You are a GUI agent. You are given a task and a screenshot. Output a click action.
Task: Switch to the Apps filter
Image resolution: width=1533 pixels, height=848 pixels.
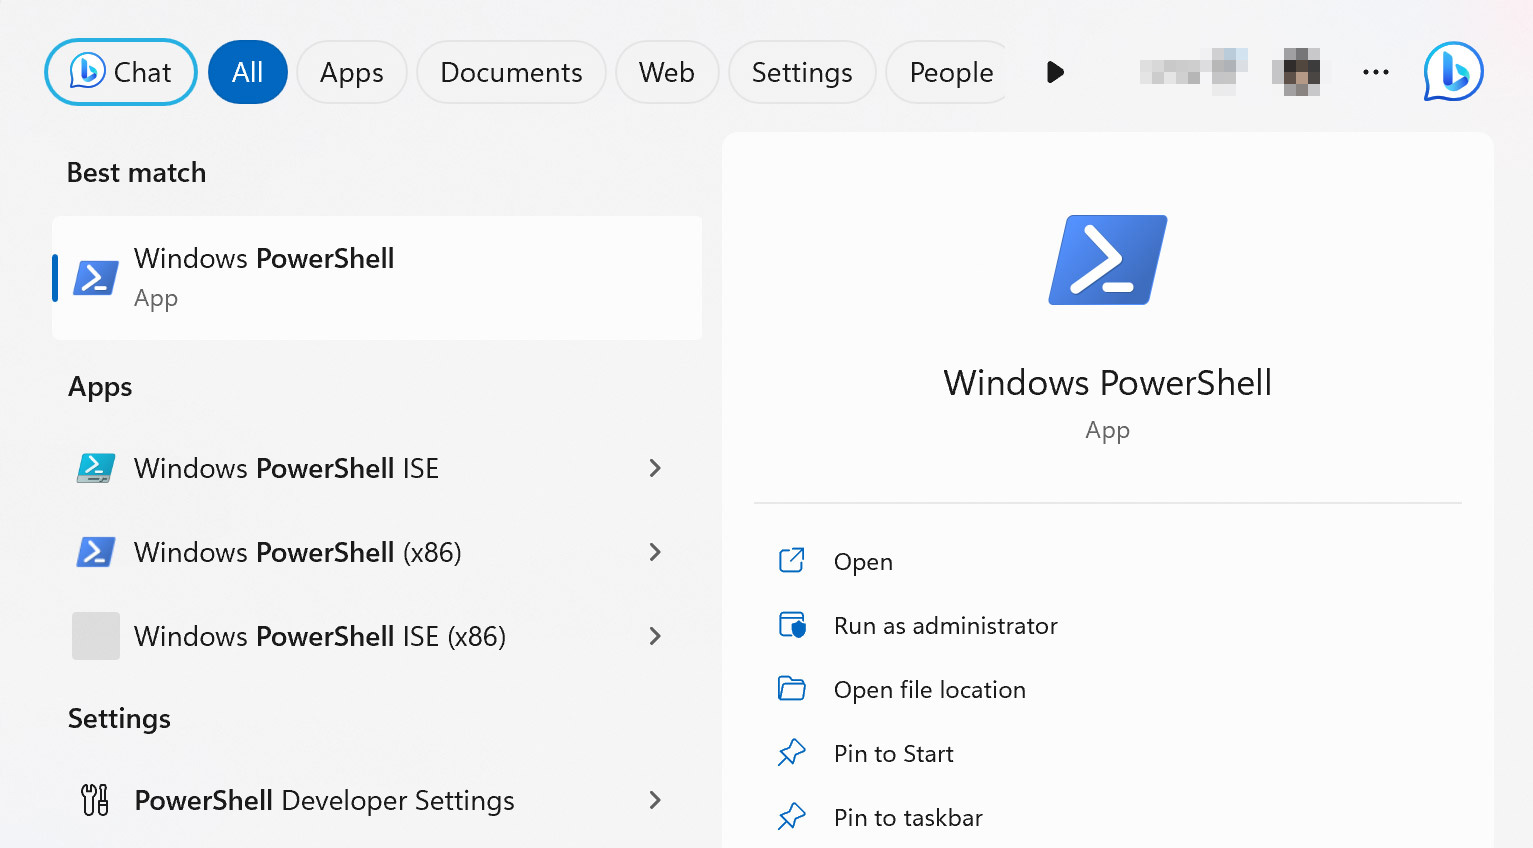point(352,72)
